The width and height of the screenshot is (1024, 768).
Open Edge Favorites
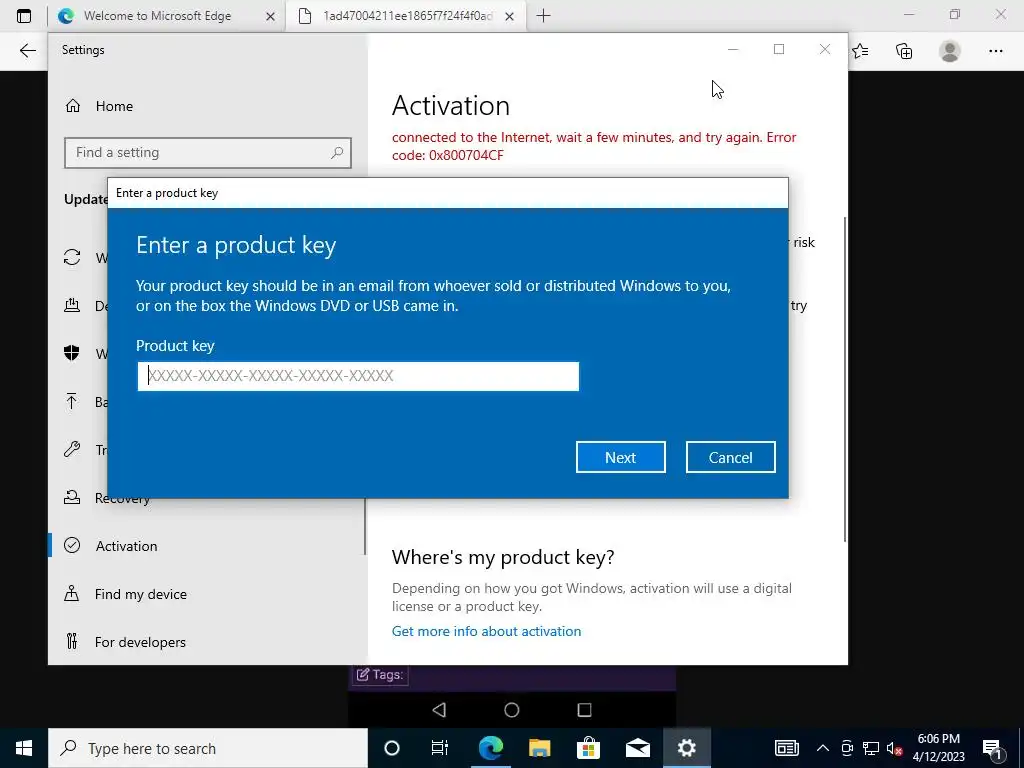pyautogui.click(x=861, y=51)
